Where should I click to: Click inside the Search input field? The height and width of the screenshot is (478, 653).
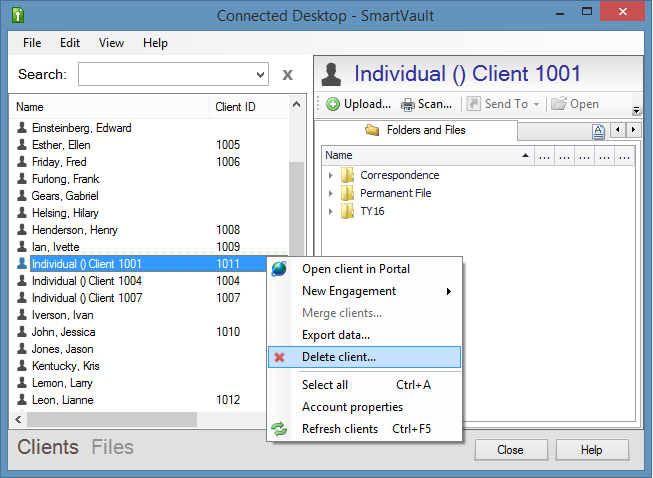coord(167,75)
